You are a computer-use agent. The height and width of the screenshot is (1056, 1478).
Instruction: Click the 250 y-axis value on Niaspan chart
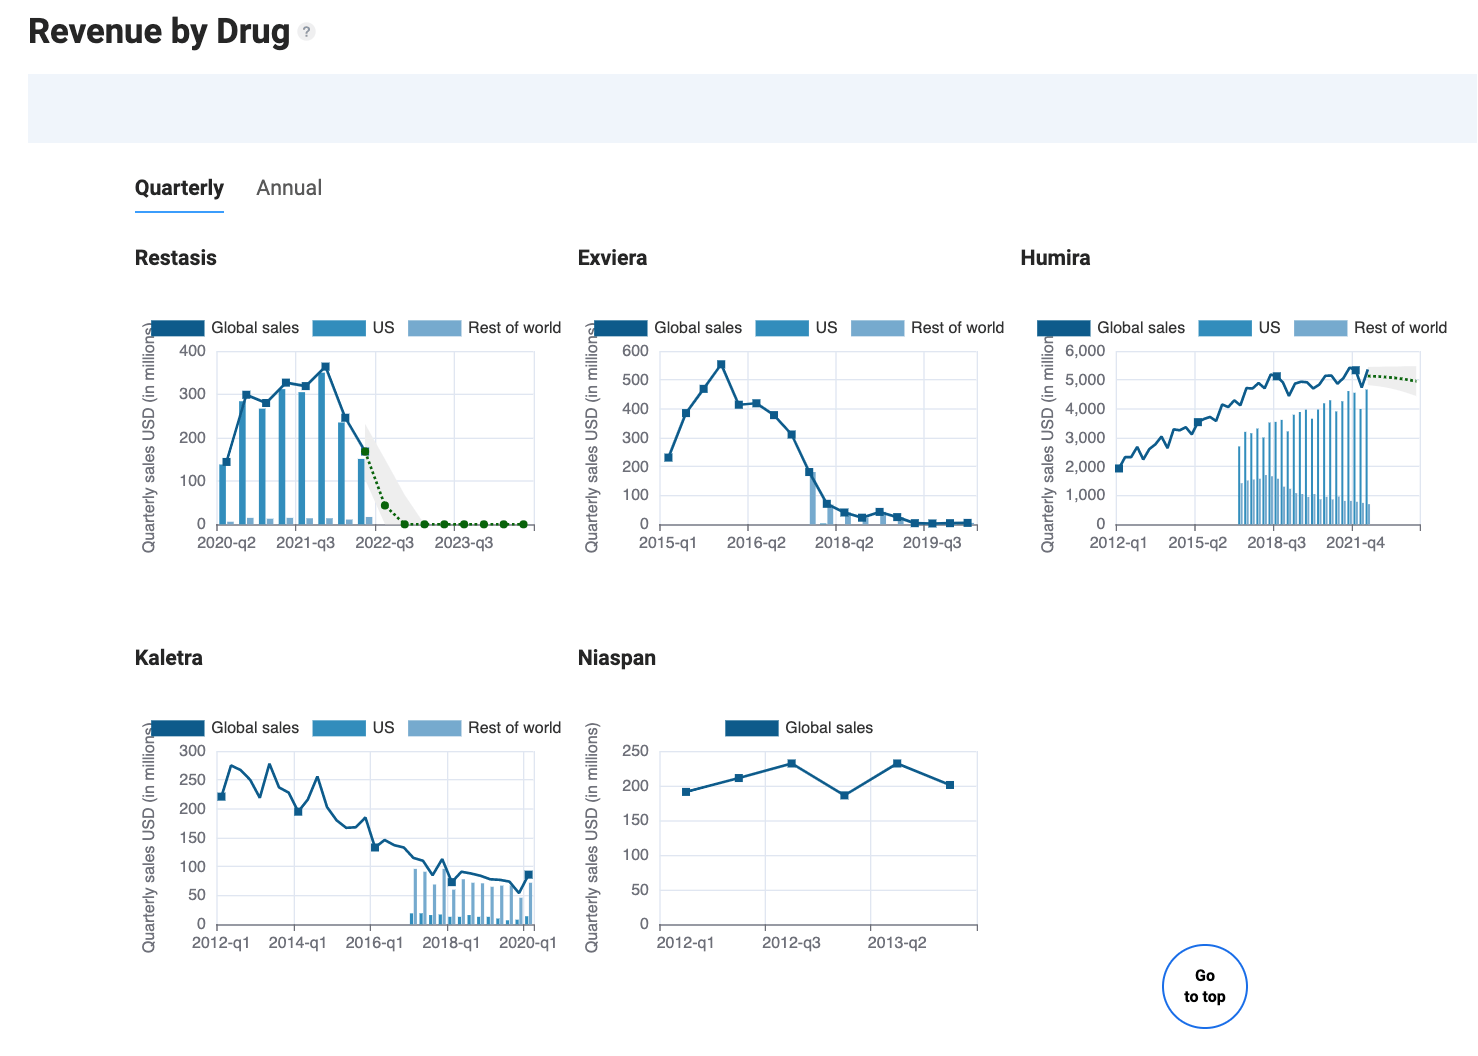click(x=635, y=751)
